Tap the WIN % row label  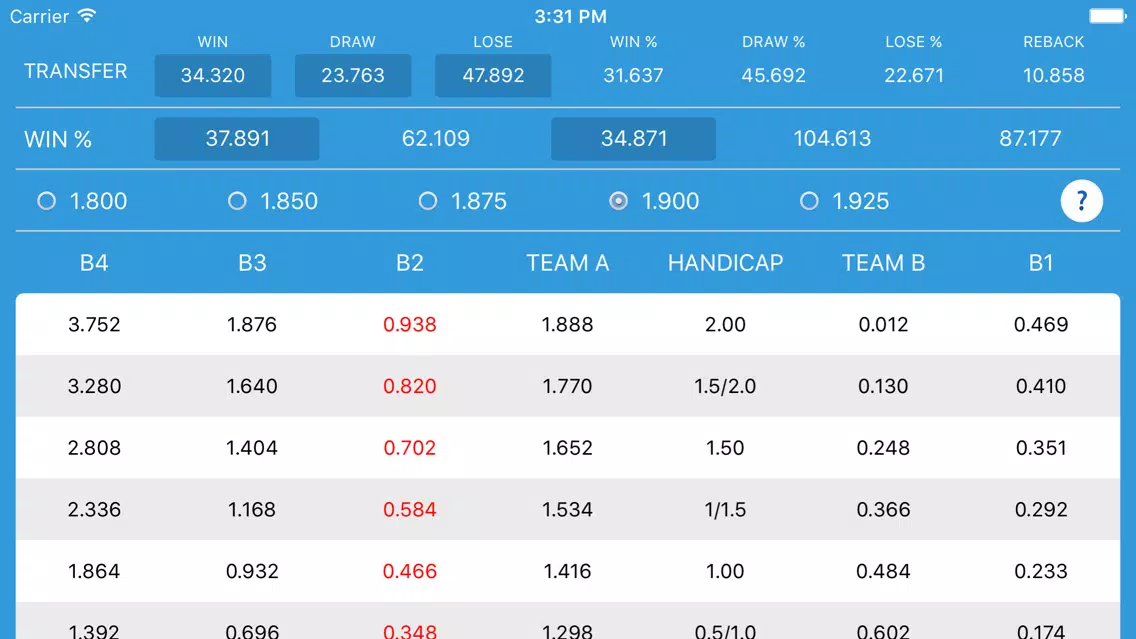click(x=58, y=139)
